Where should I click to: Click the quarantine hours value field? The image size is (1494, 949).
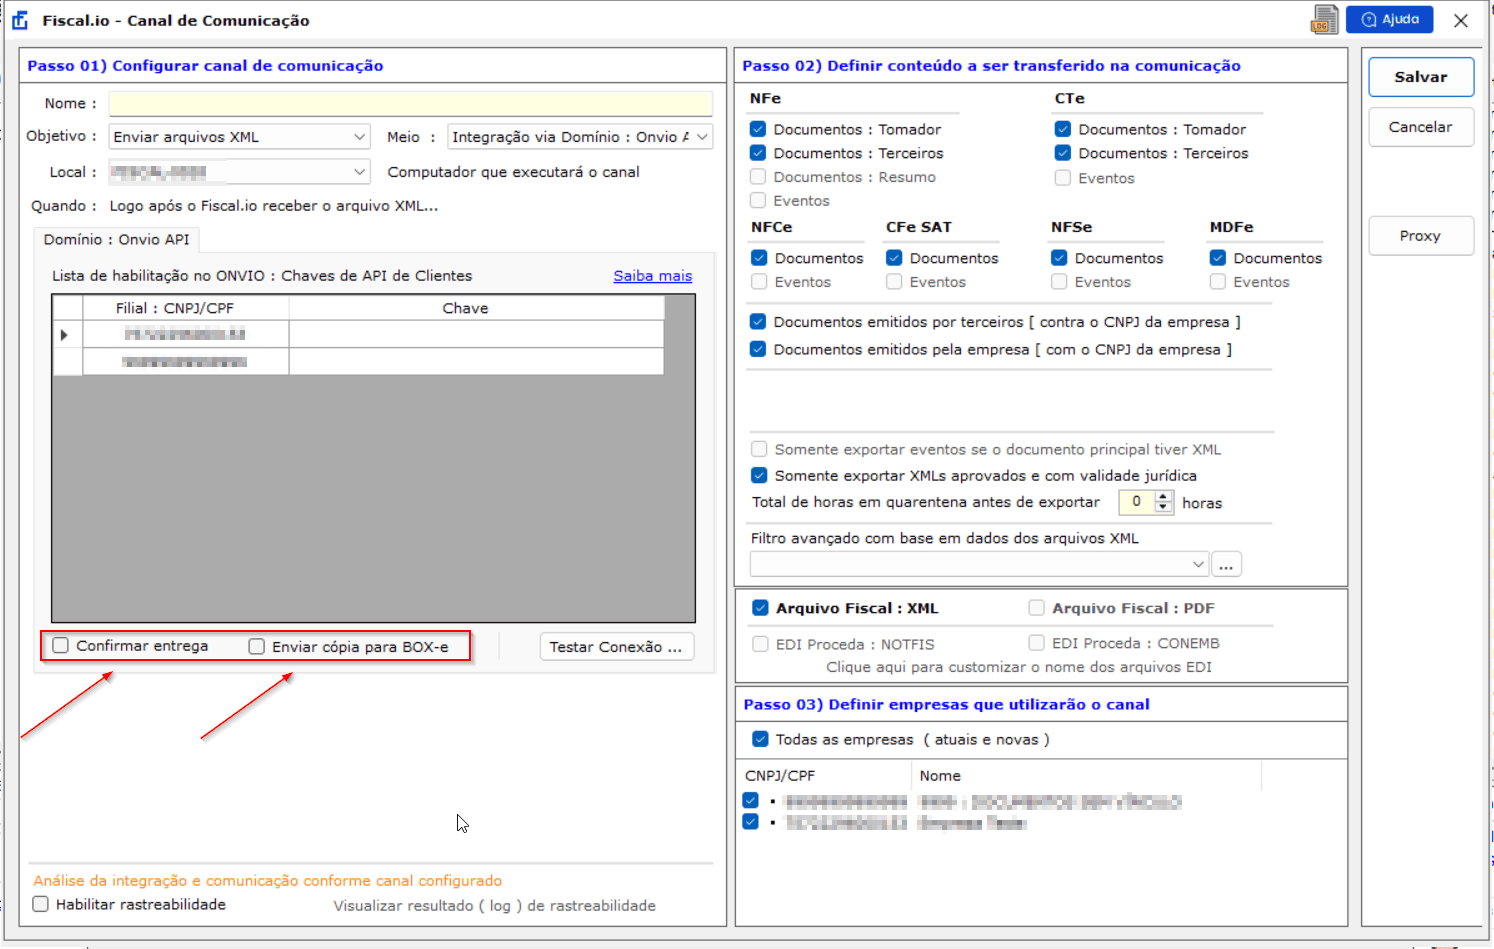1137,502
